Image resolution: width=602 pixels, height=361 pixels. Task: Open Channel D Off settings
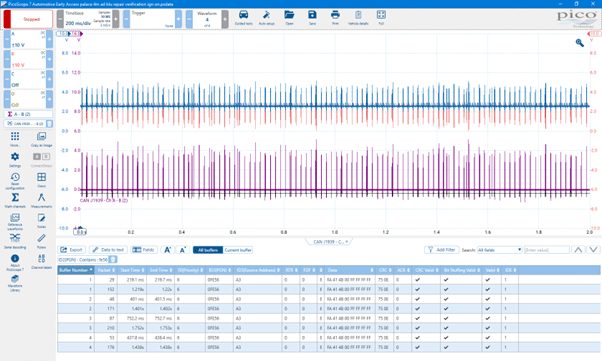pos(28,99)
